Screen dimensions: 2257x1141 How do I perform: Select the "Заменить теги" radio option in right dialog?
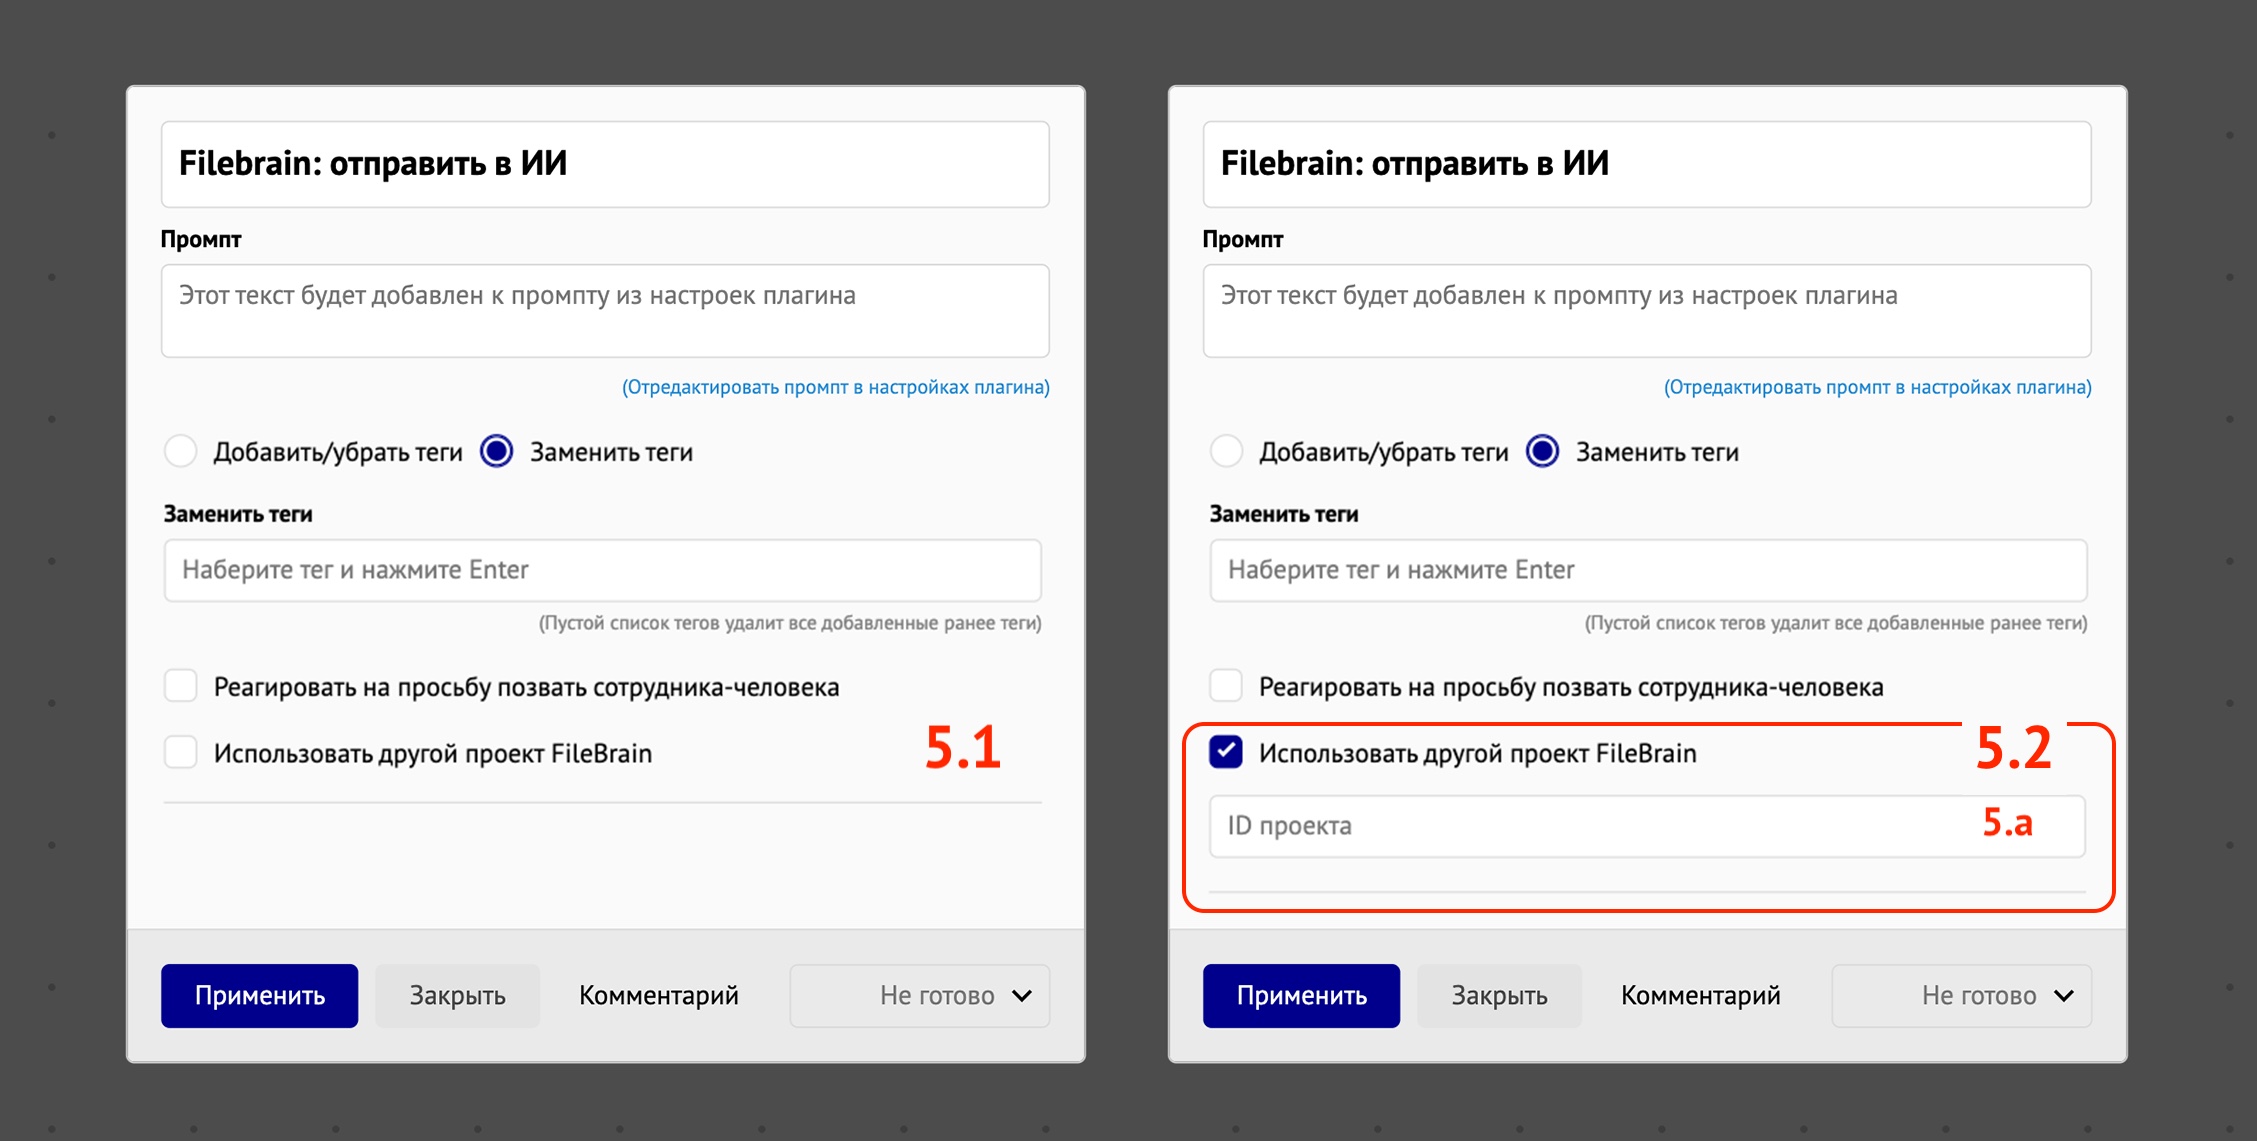click(1542, 452)
